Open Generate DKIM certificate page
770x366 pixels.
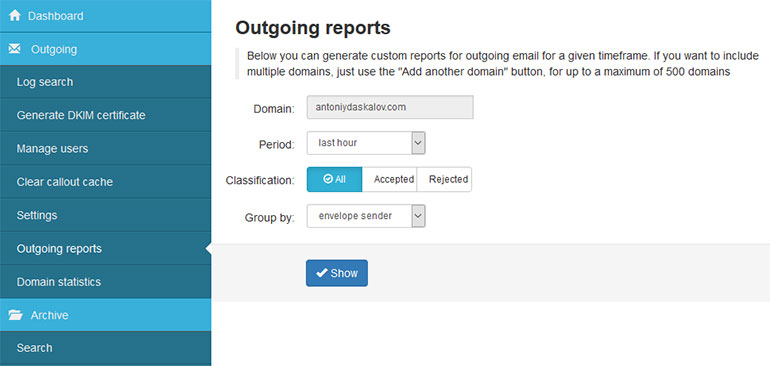tap(106, 115)
